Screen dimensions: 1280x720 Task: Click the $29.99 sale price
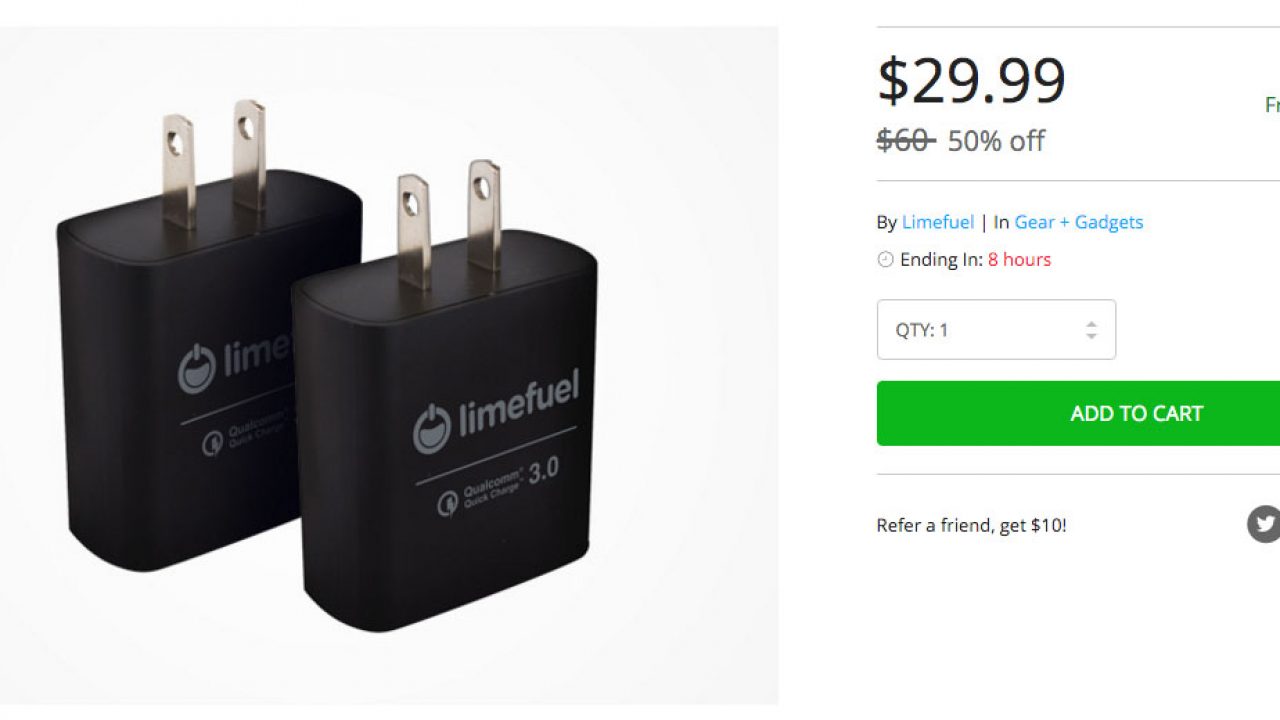point(971,81)
